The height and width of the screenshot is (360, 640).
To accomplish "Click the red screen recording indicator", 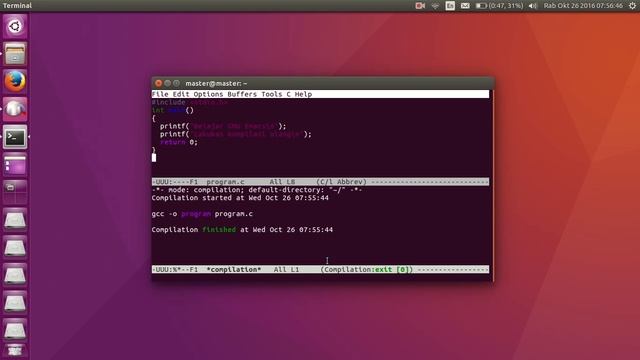I will point(420,6).
